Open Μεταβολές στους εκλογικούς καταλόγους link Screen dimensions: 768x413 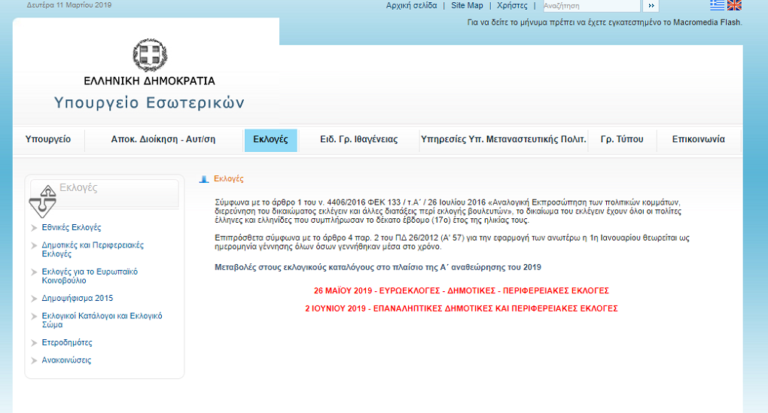pyautogui.click(x=378, y=267)
